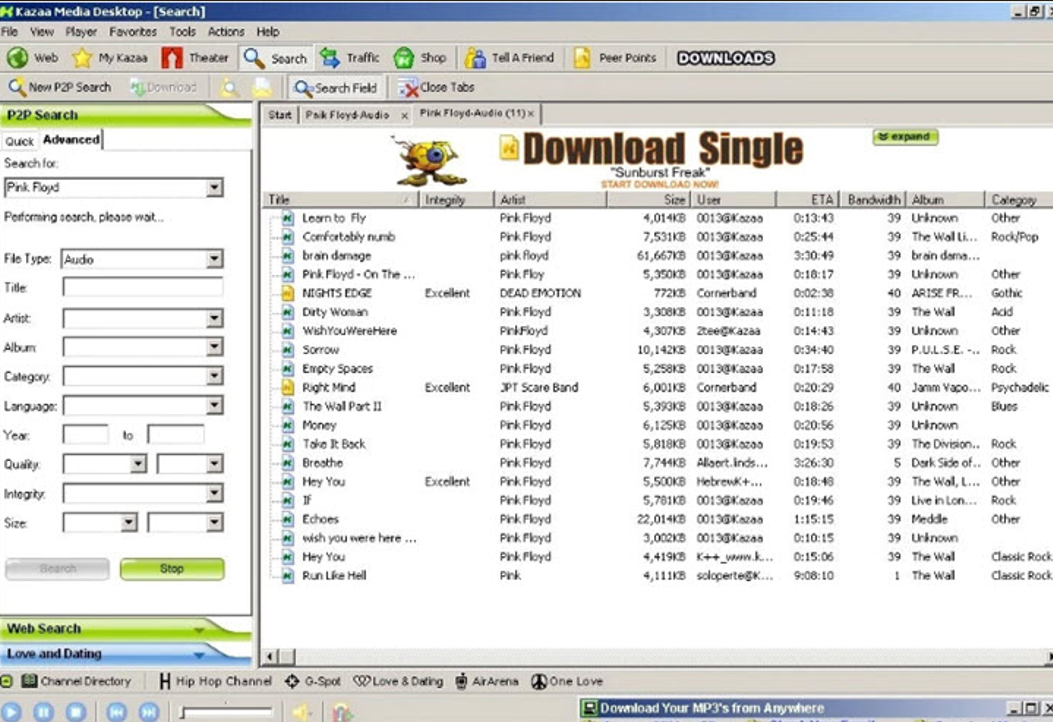Open the Actions menu
Screen dimensions: 1053x722
[x=226, y=32]
